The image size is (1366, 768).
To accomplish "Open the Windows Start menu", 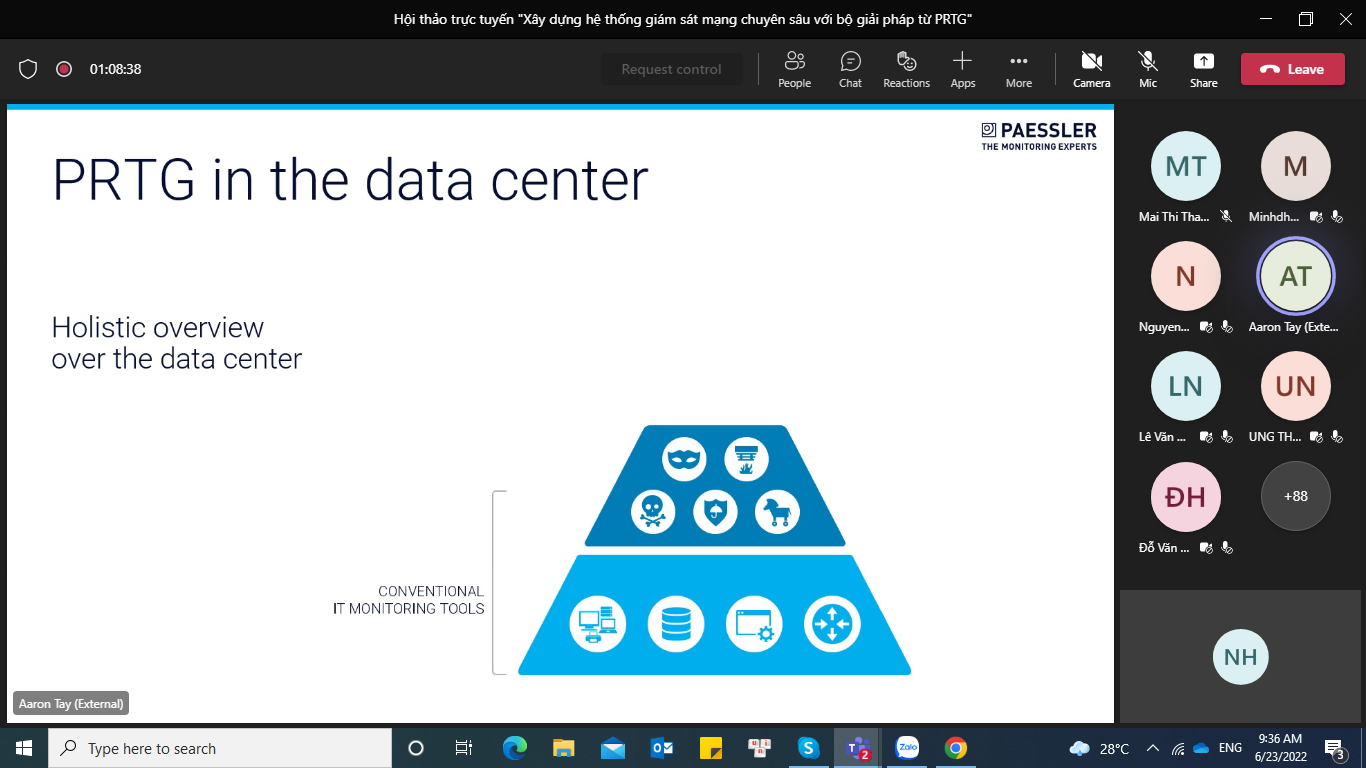I will click(24, 748).
